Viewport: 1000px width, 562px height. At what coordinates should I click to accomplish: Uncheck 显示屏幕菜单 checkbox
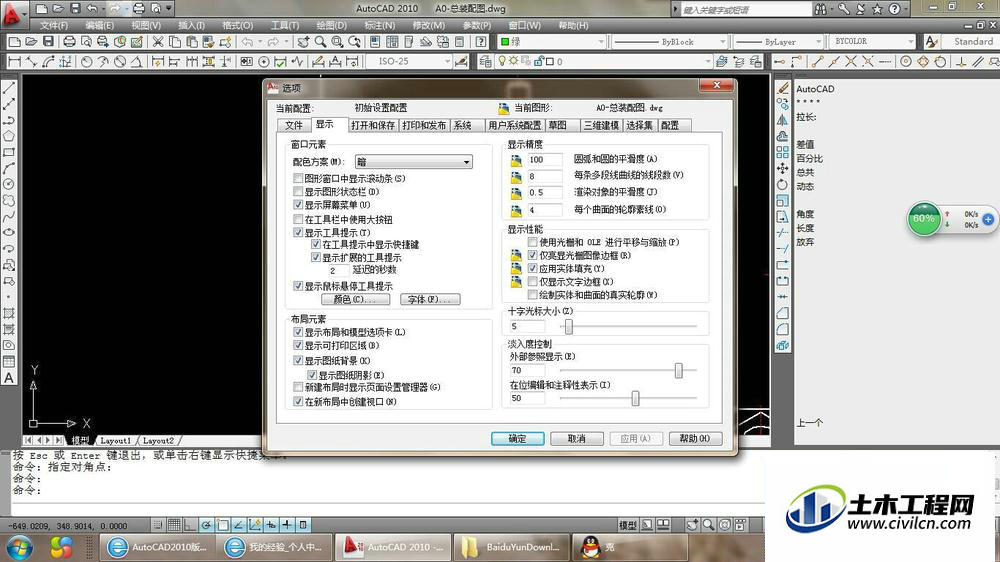tap(298, 205)
